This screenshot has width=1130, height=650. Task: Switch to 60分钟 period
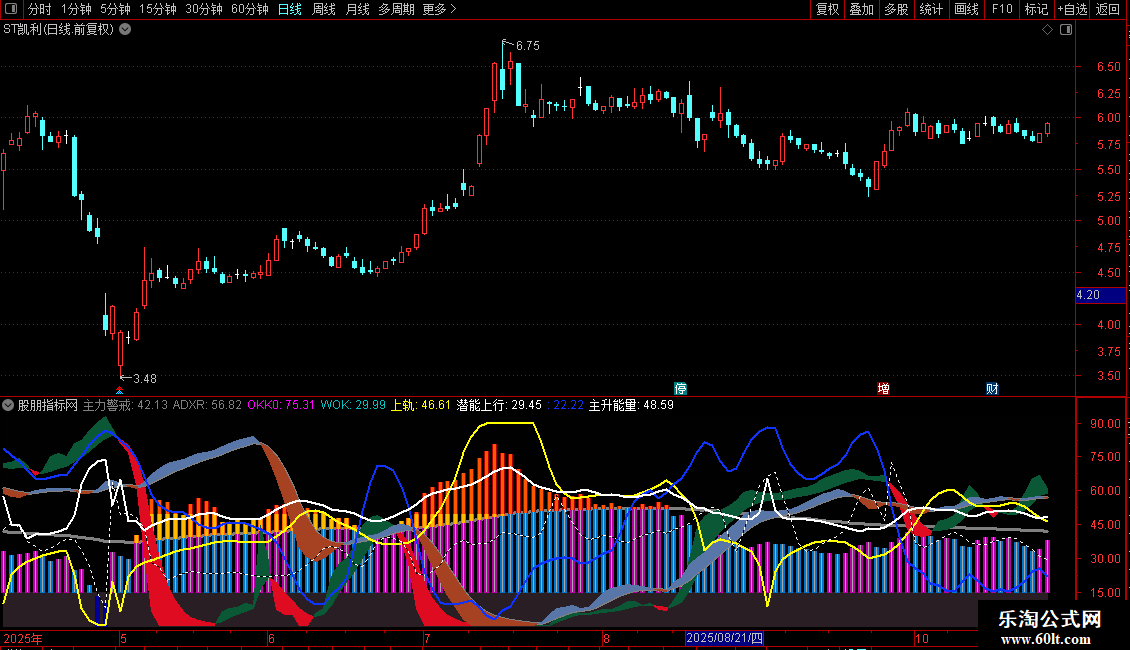[x=250, y=9]
